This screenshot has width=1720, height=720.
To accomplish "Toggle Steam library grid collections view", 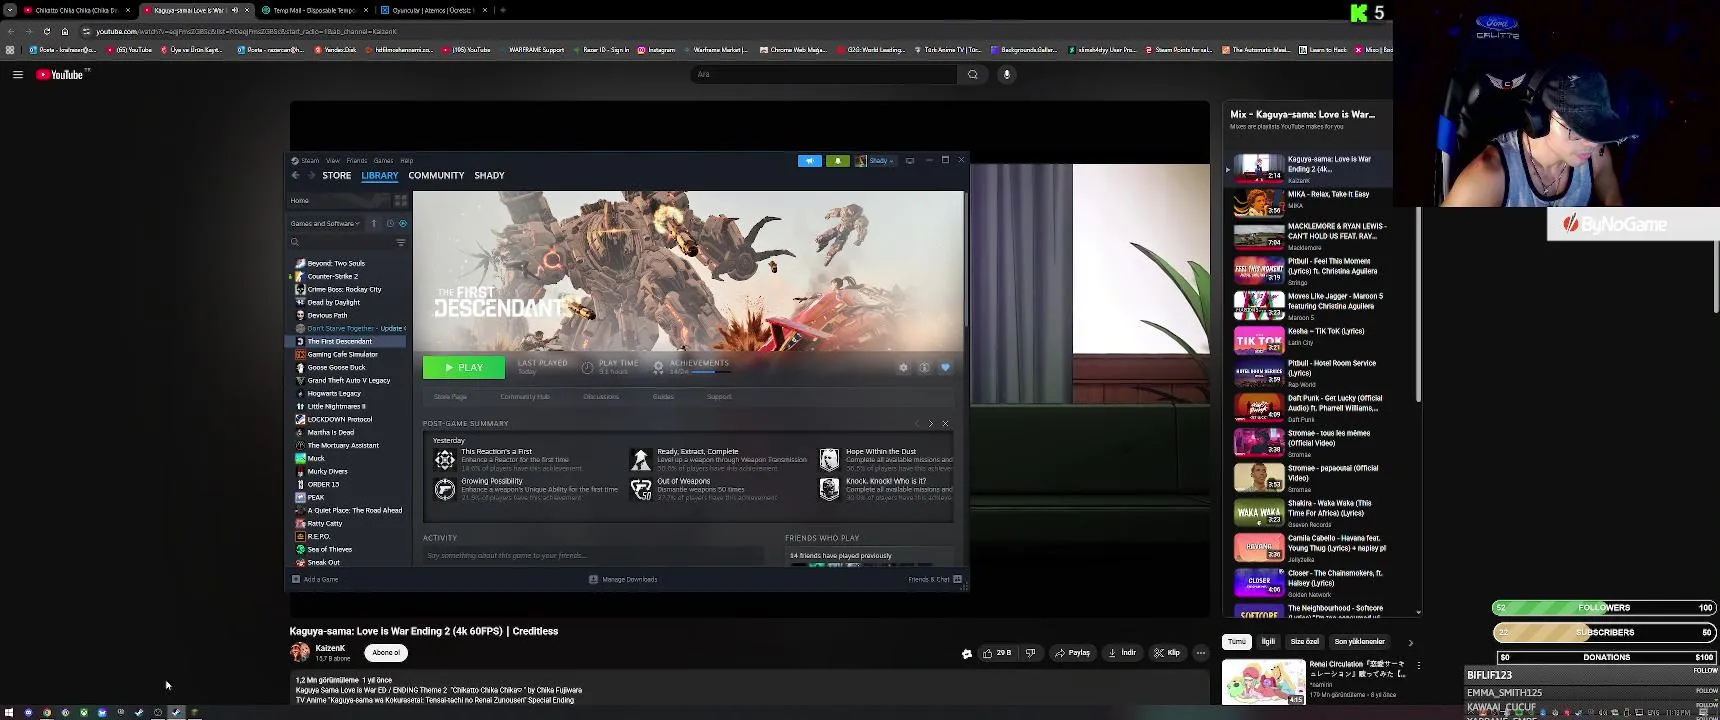I will pos(400,200).
